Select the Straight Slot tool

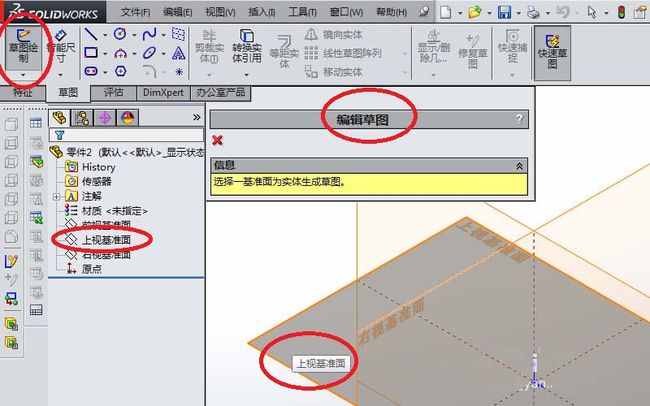click(x=91, y=71)
